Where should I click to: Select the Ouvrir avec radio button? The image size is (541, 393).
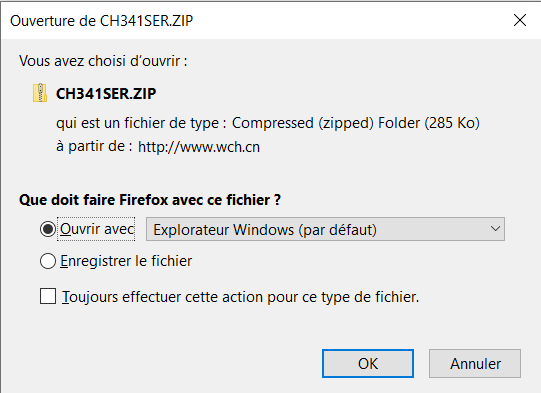[x=48, y=229]
